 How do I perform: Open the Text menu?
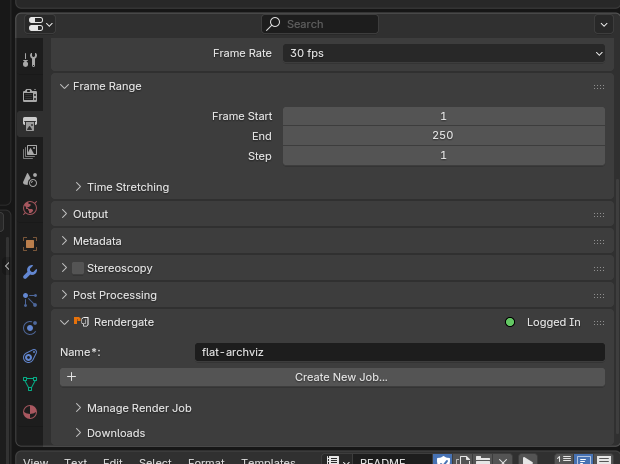tap(76, 461)
